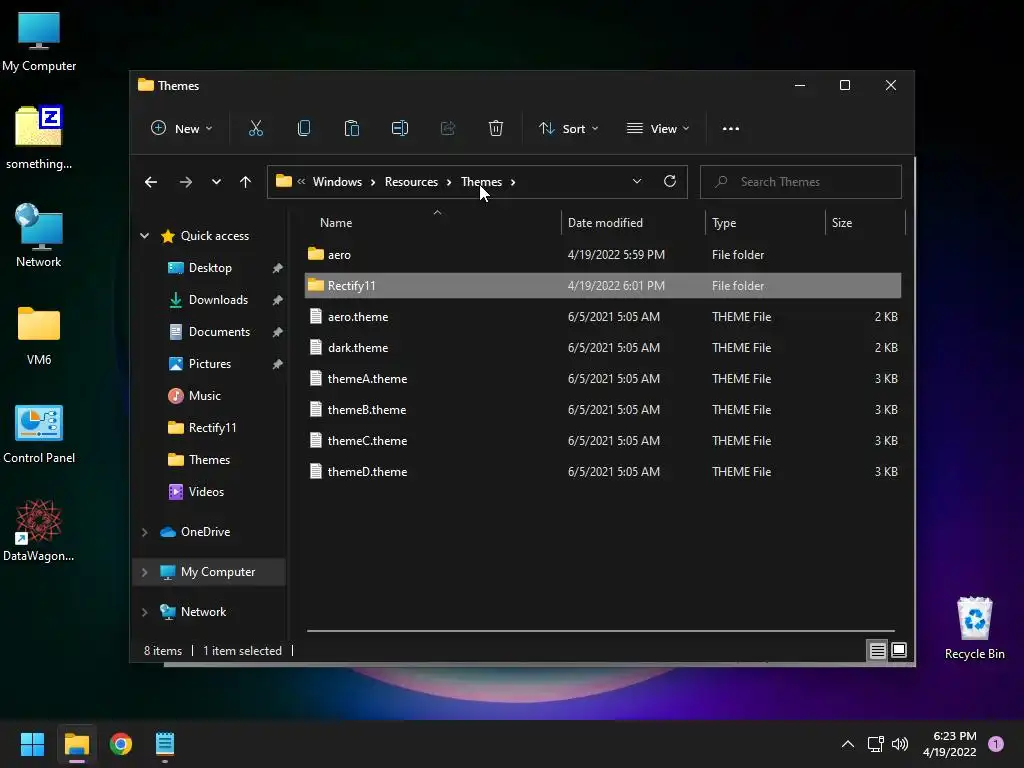This screenshot has width=1024, height=768.
Task: Switch to details view icon in status bar
Action: point(877,650)
